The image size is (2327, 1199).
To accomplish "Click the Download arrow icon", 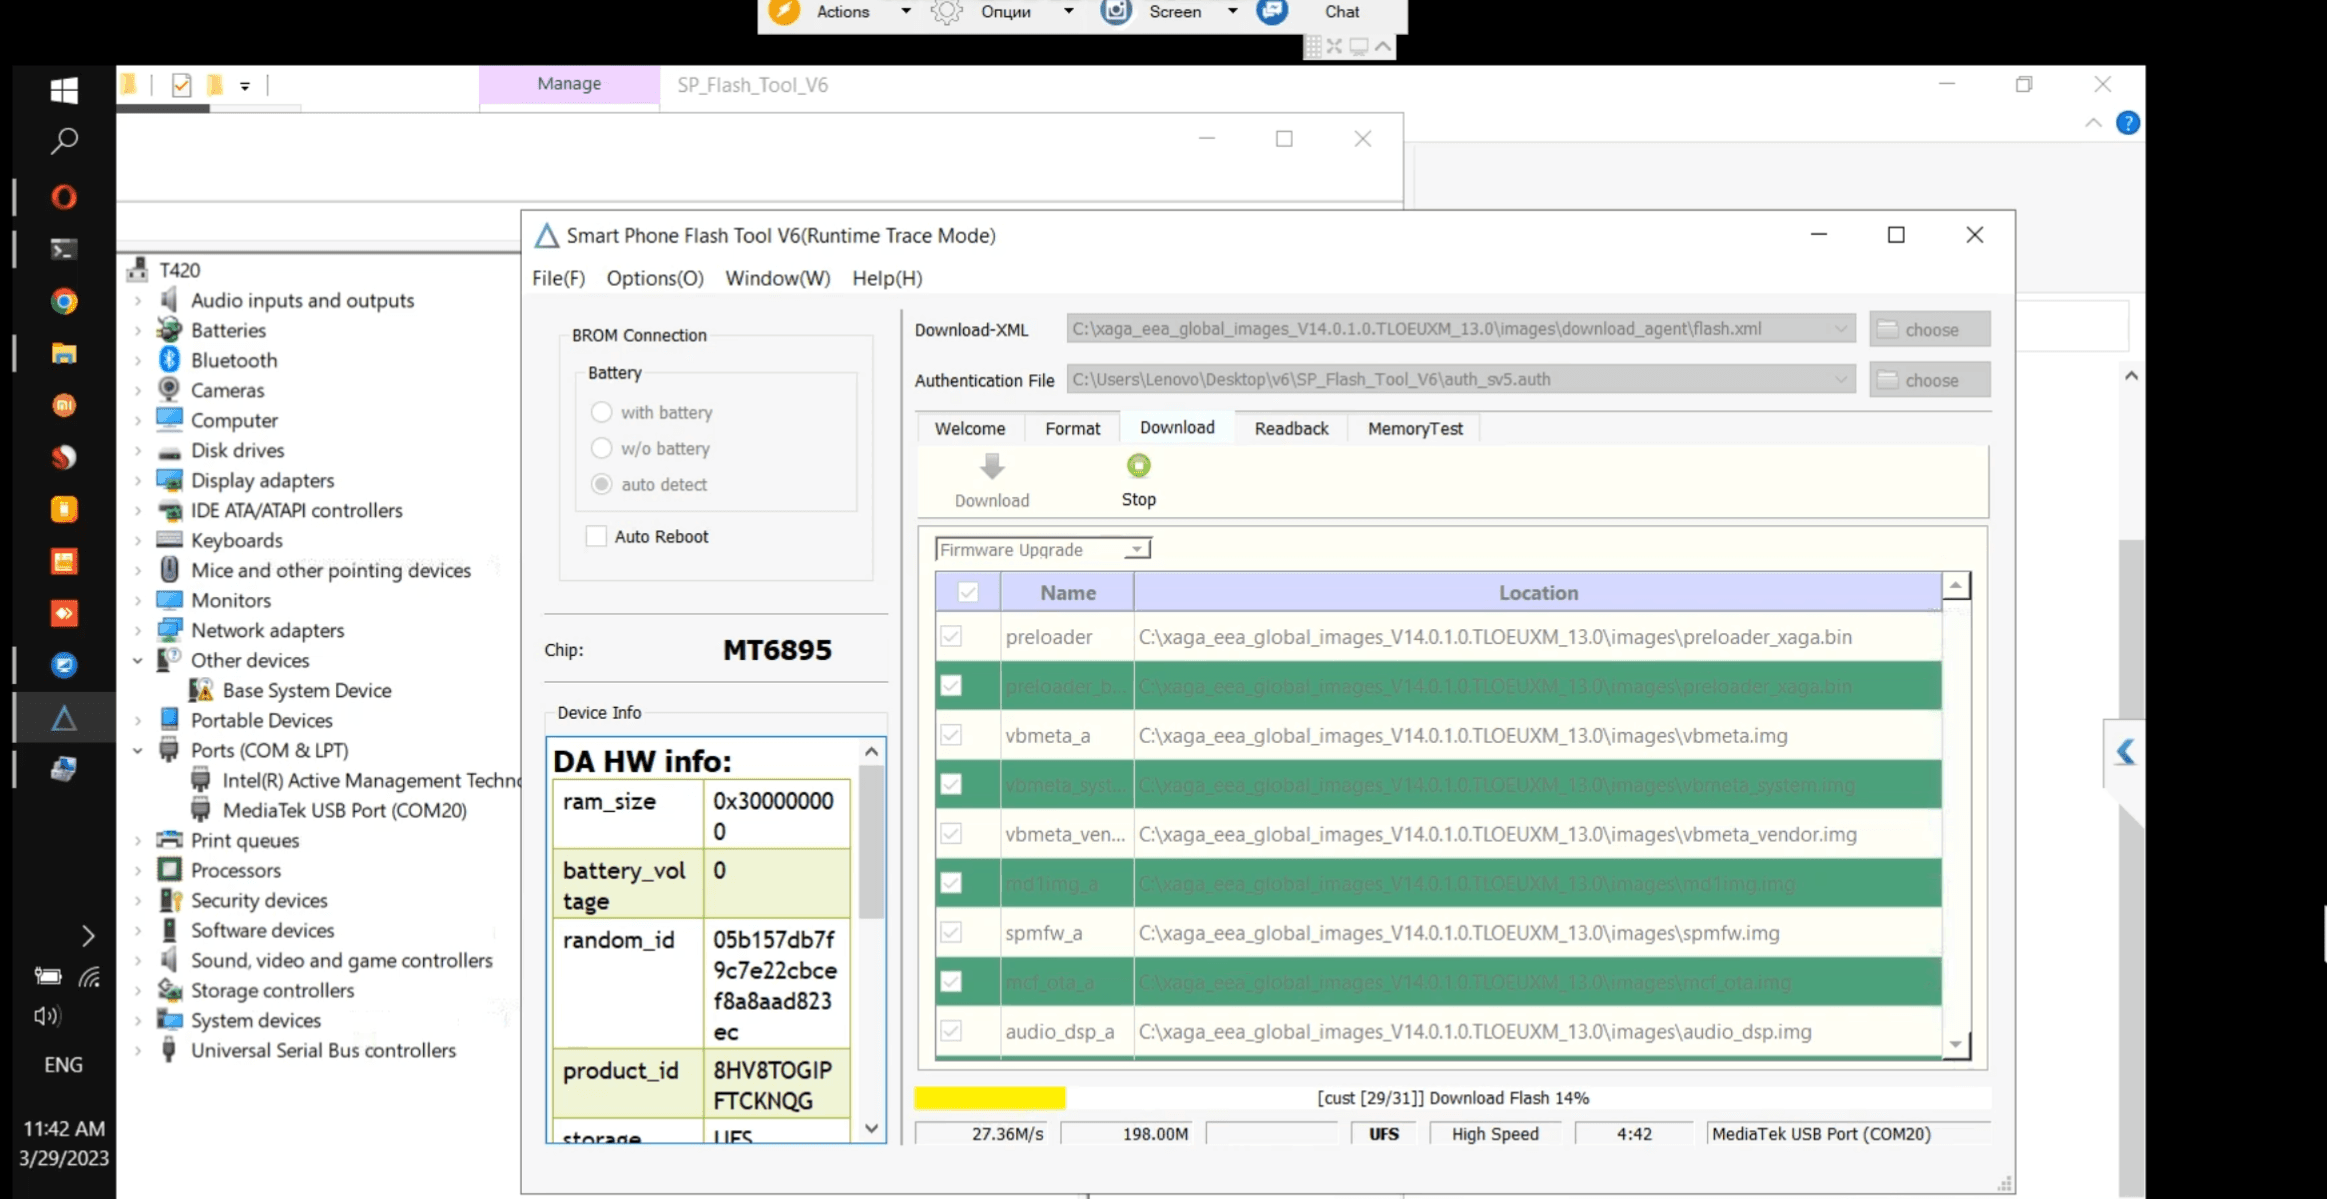I will click(991, 467).
